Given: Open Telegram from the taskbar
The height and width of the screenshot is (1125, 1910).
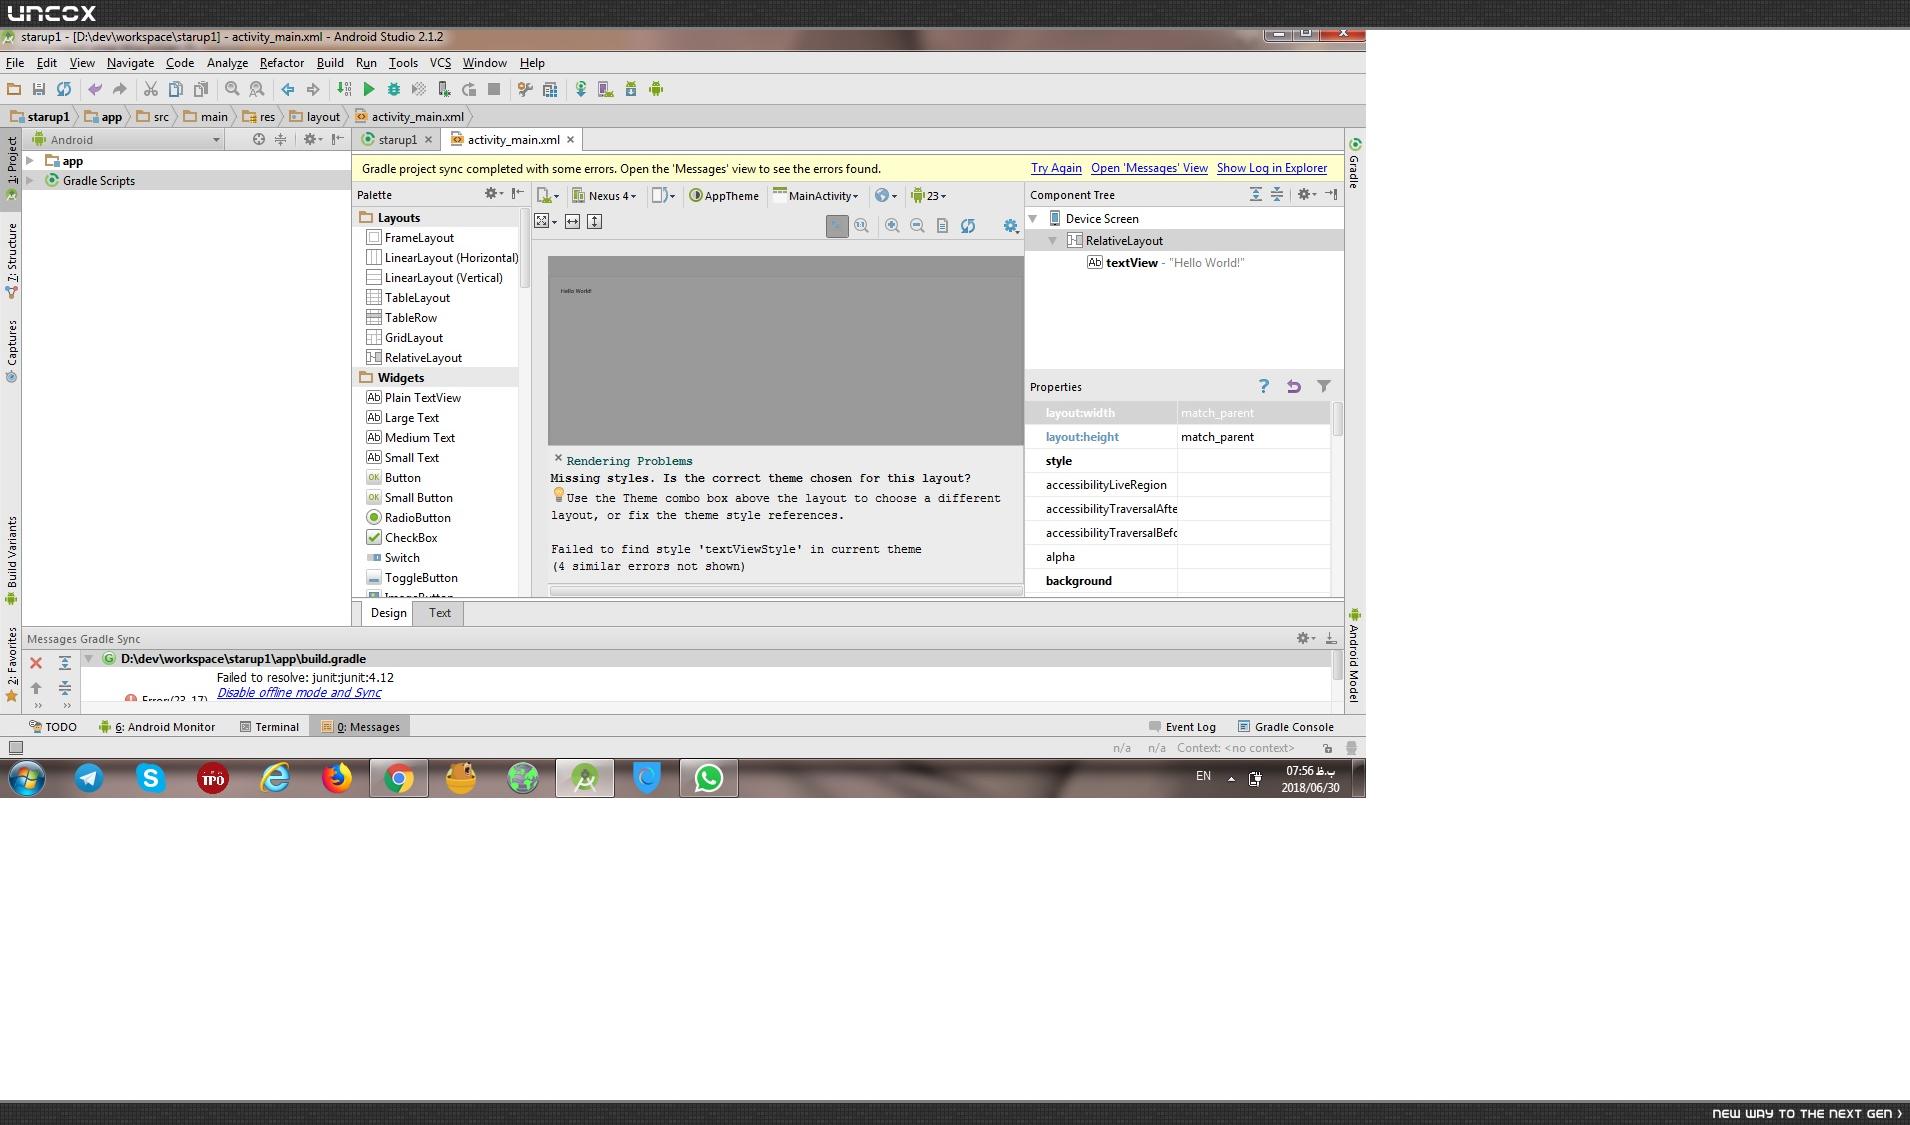Looking at the screenshot, I should click(x=89, y=778).
